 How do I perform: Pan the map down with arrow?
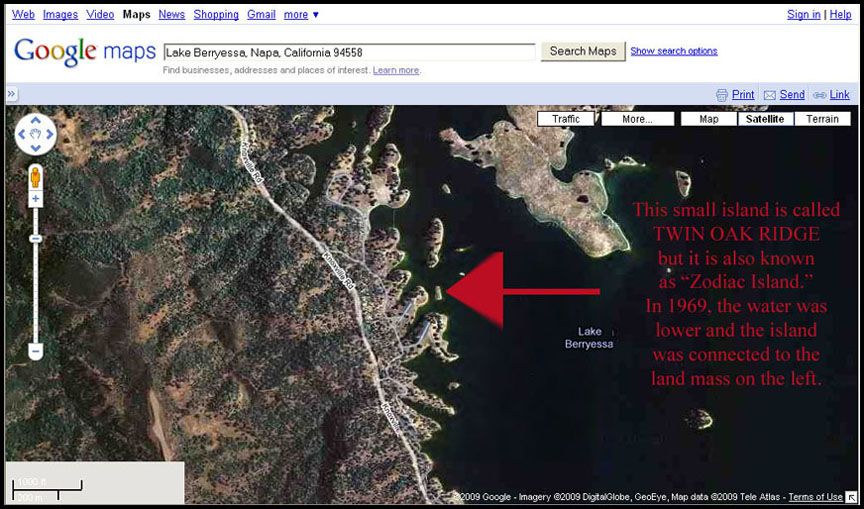pyautogui.click(x=36, y=148)
